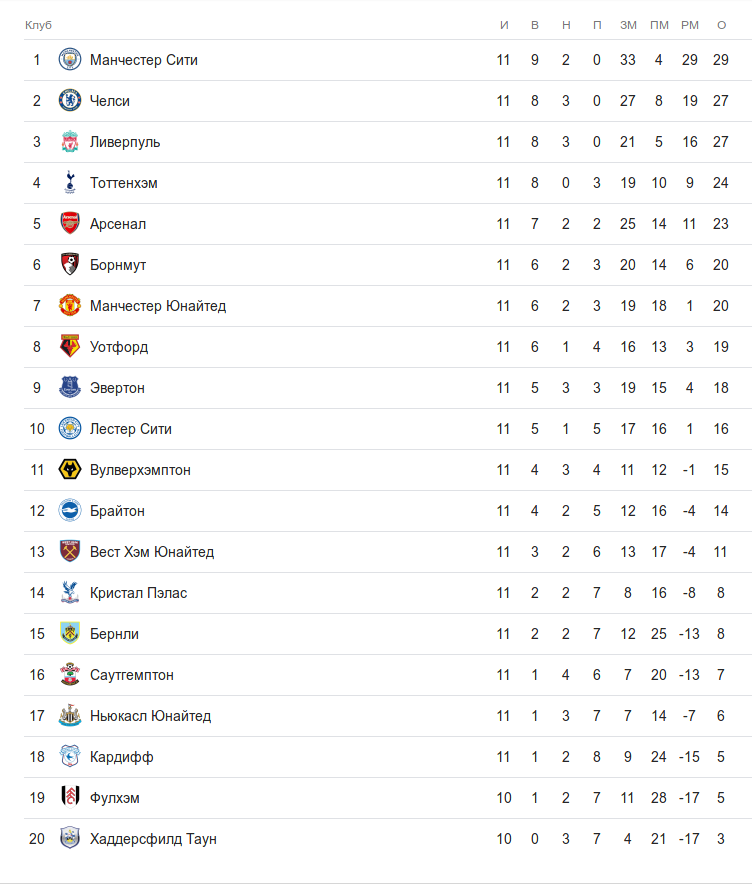This screenshot has width=752, height=884.
Task: Open the Хаддерсфилд Таун team link
Action: [x=153, y=839]
